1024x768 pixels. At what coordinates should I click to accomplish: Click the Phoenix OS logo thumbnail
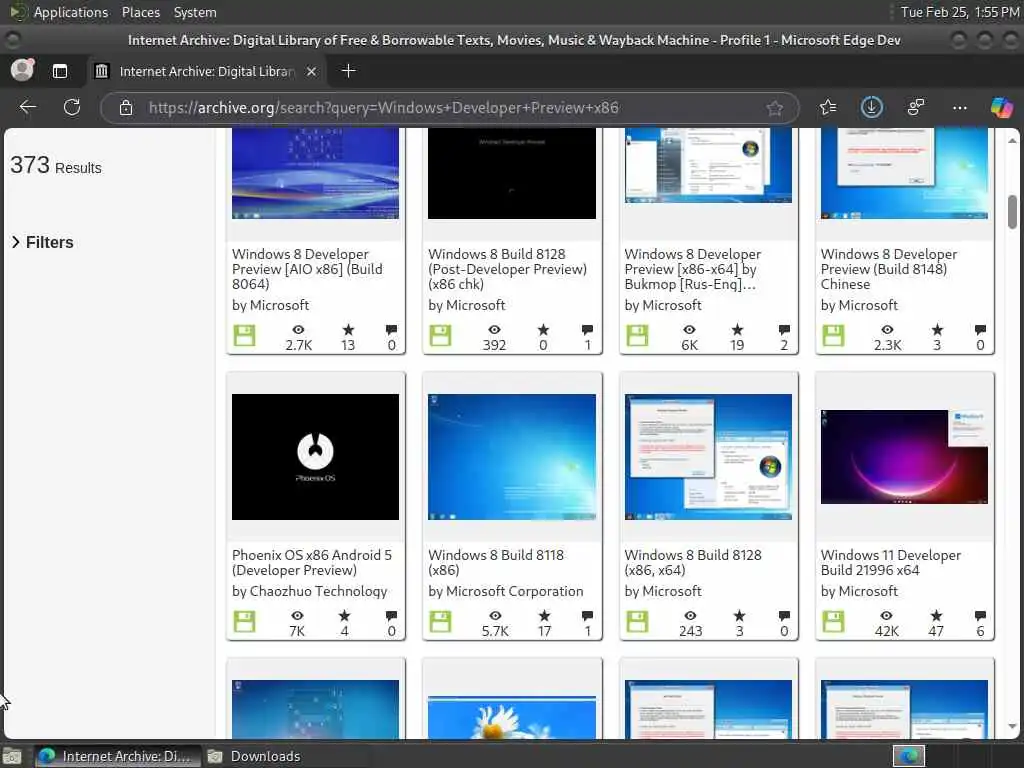point(315,456)
